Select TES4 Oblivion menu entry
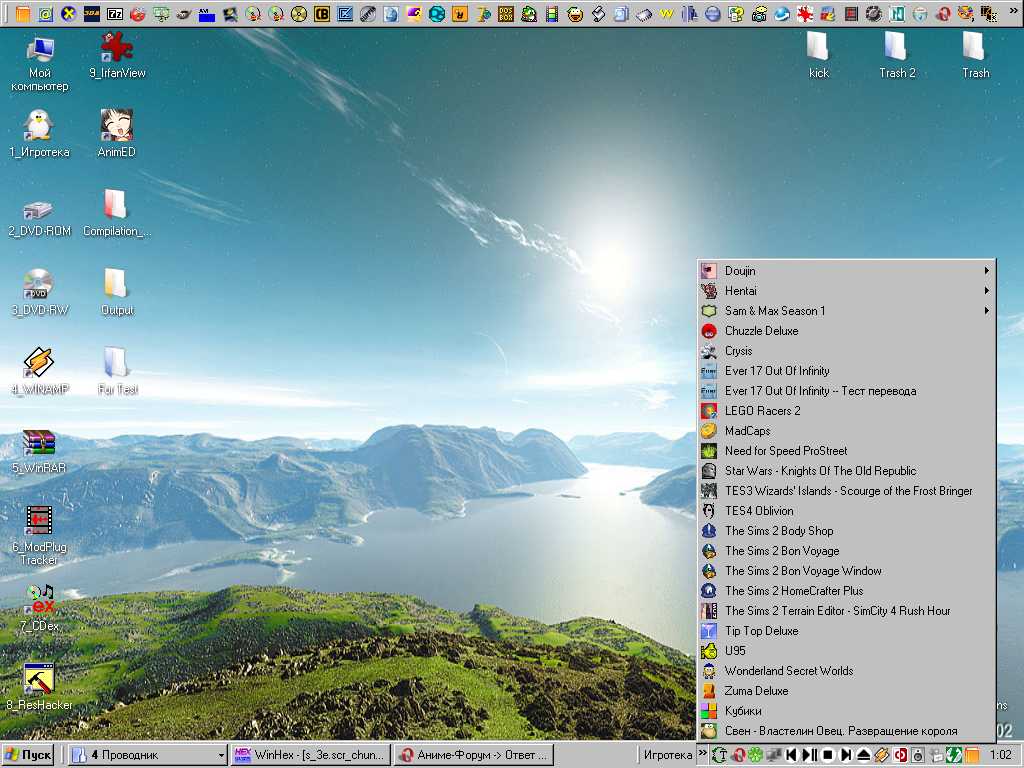This screenshot has height=768, width=1024. (846, 511)
